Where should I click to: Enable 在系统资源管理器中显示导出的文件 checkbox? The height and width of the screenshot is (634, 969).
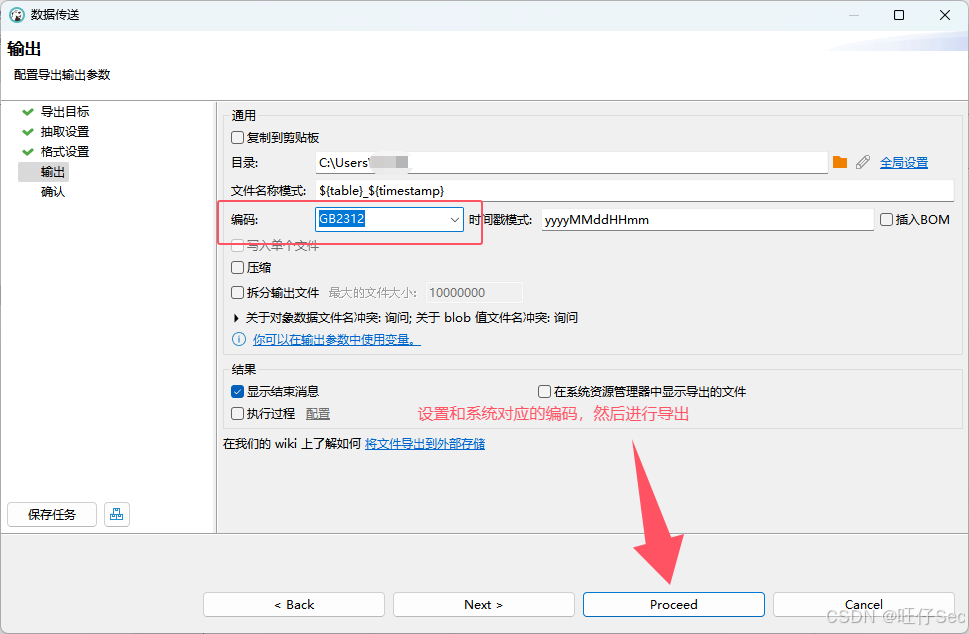click(544, 391)
